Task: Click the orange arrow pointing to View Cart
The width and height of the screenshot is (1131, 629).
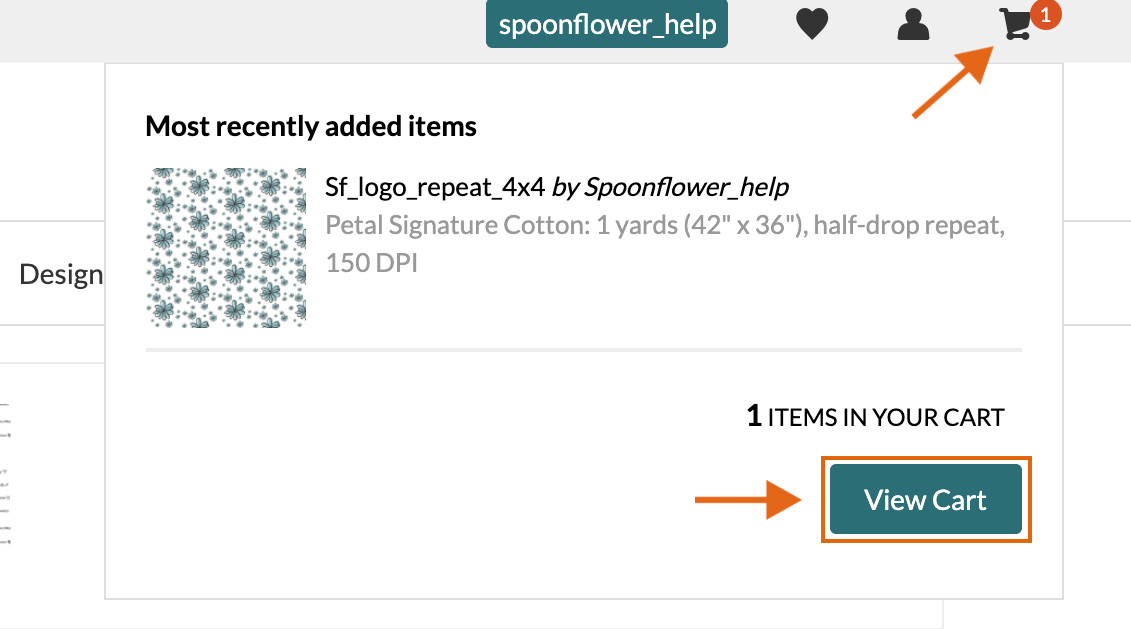Action: click(x=748, y=499)
